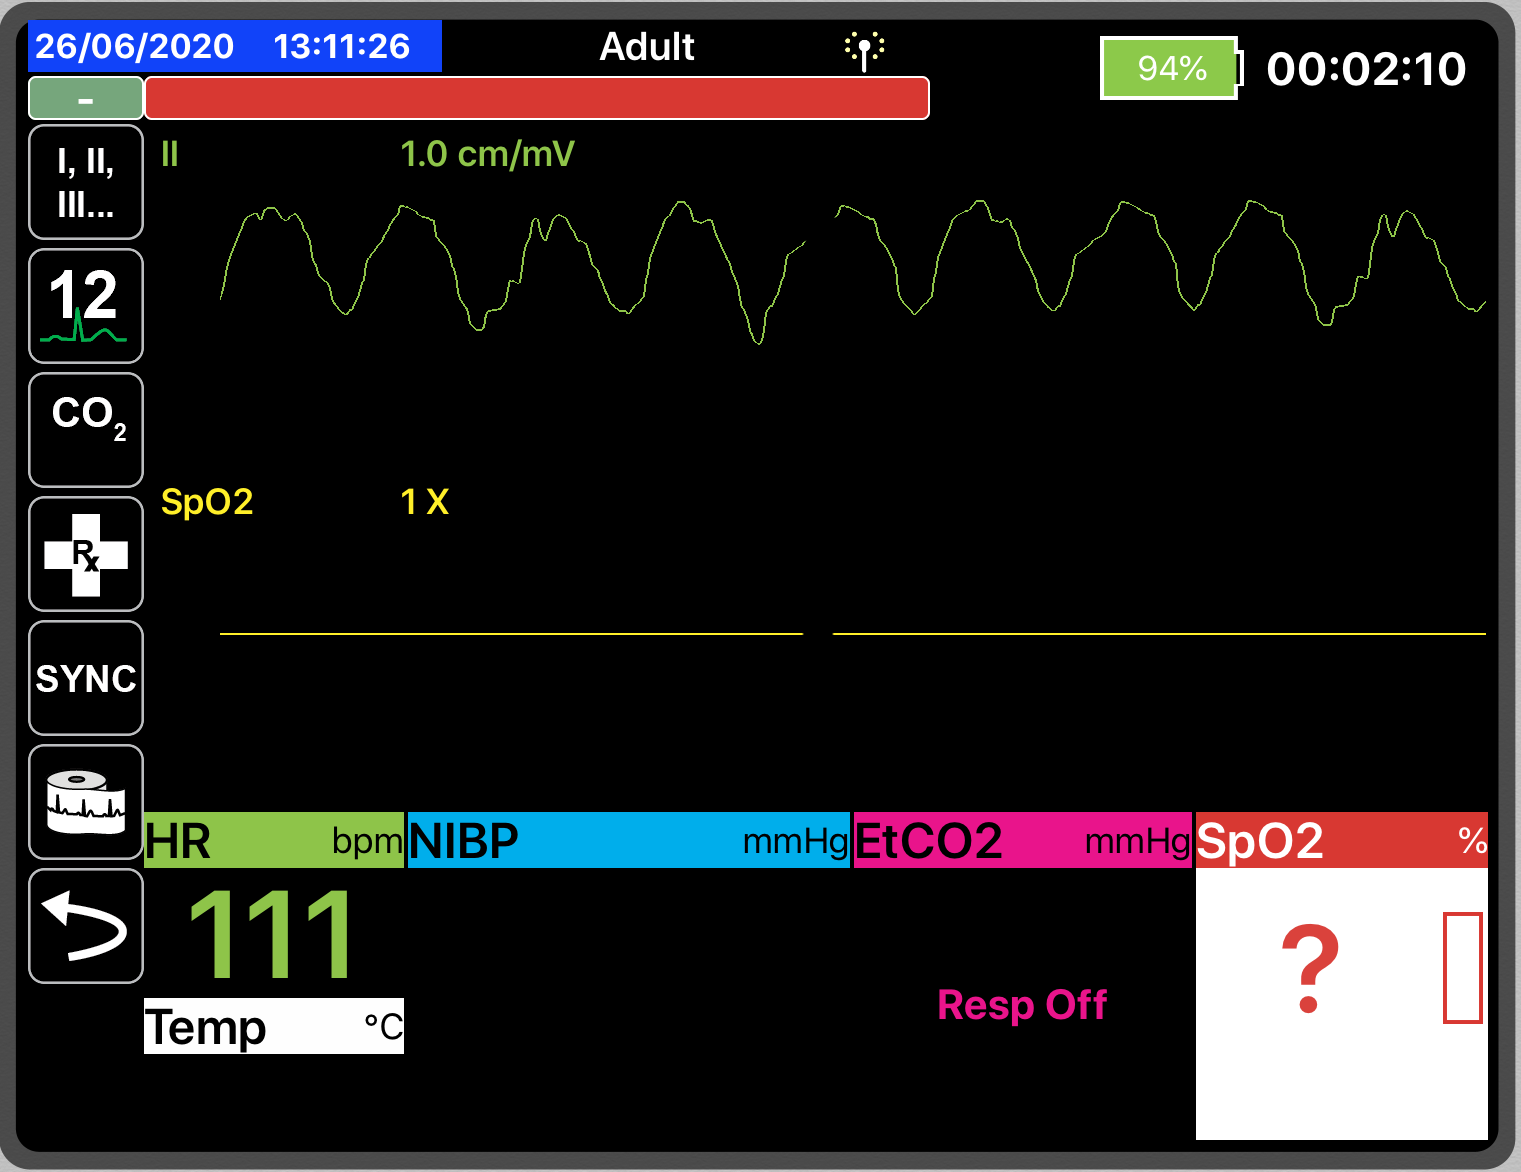This screenshot has width=1521, height=1172.
Task: Select the Adult patient mode header
Action: (646, 45)
